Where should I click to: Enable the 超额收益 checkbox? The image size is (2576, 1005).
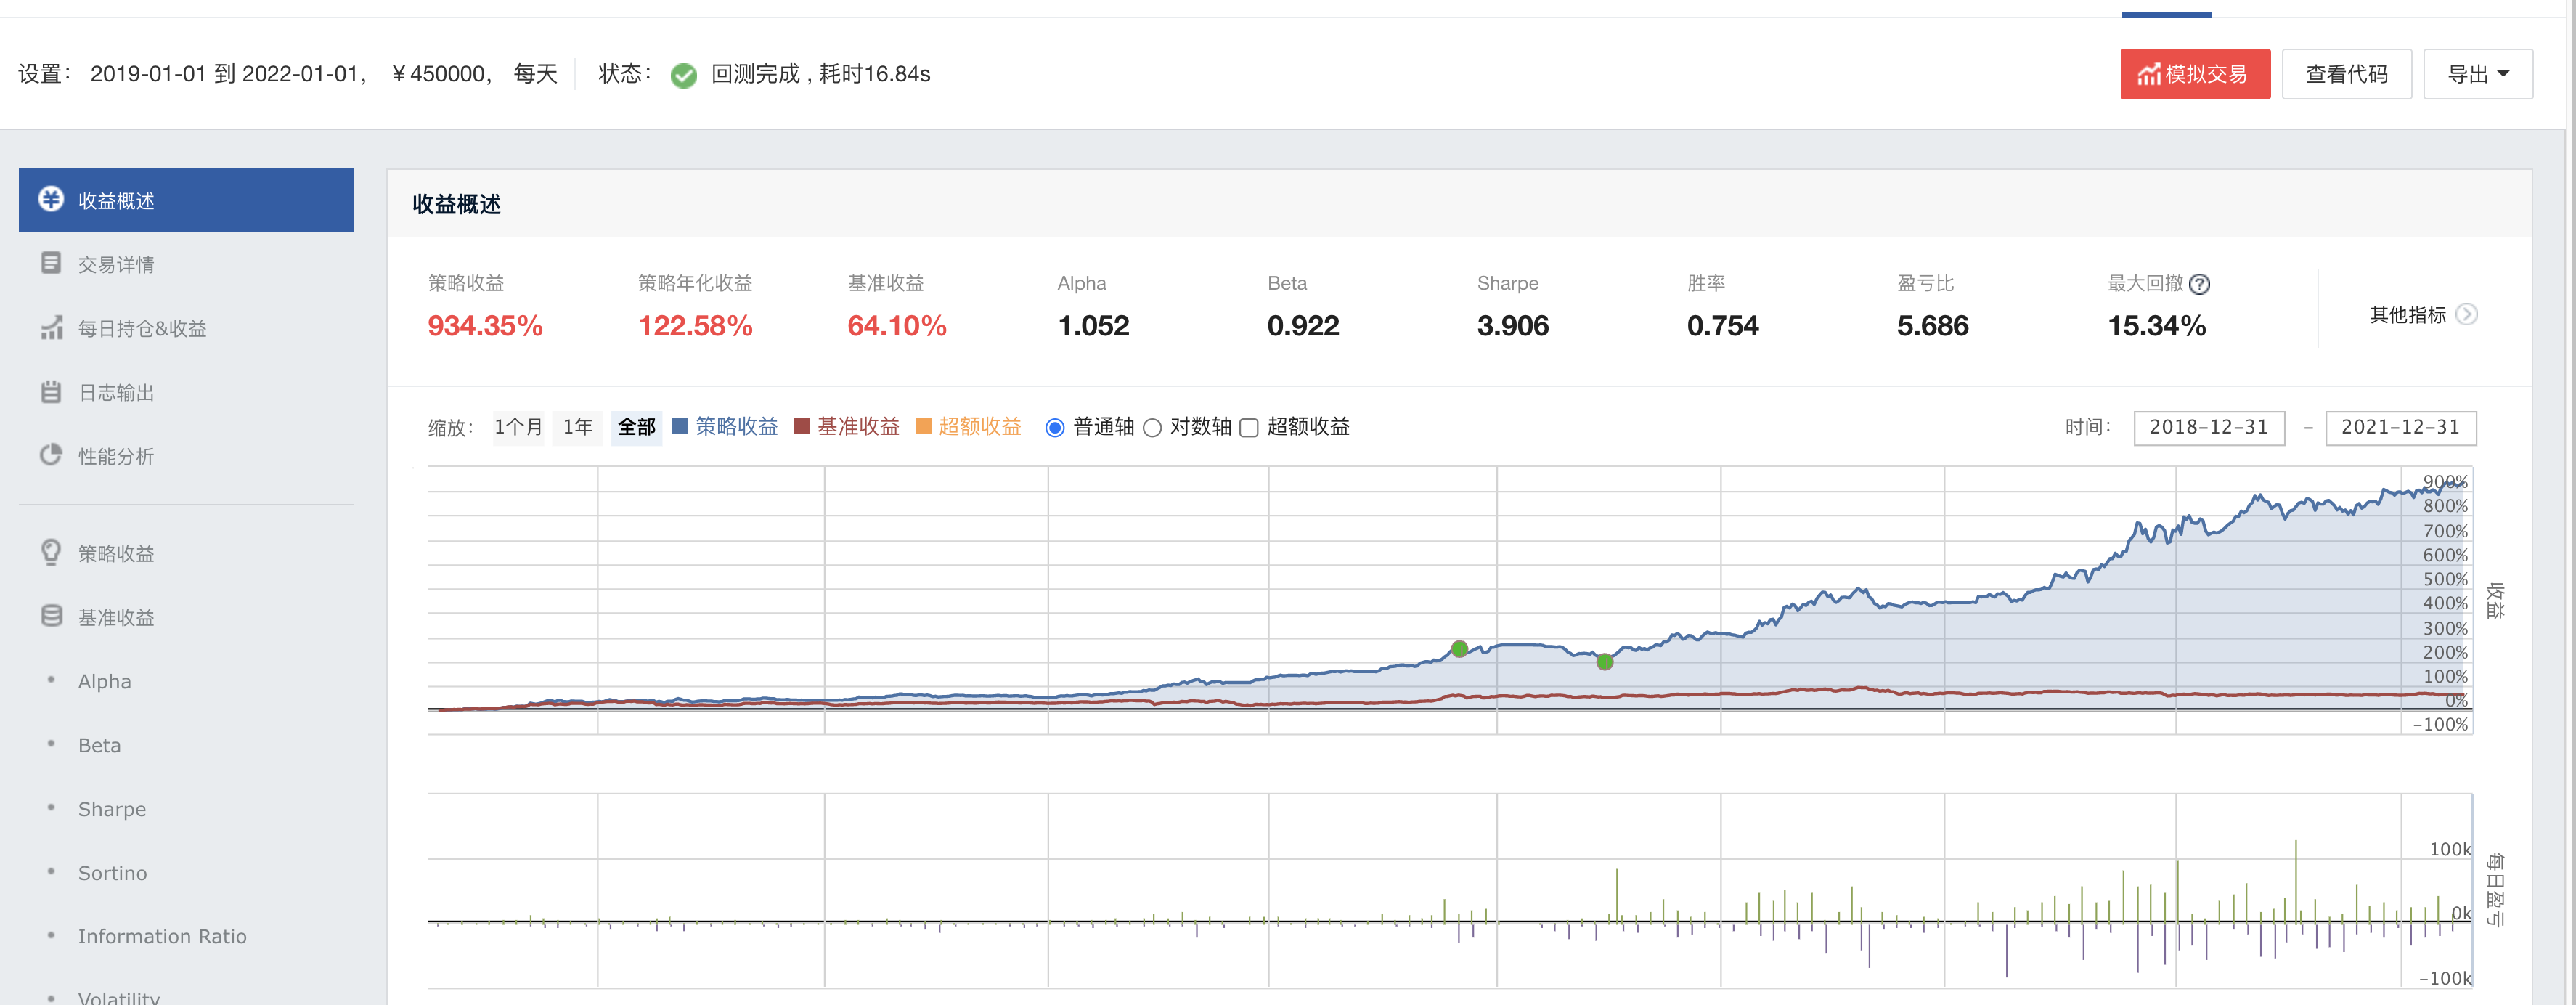coord(1249,428)
